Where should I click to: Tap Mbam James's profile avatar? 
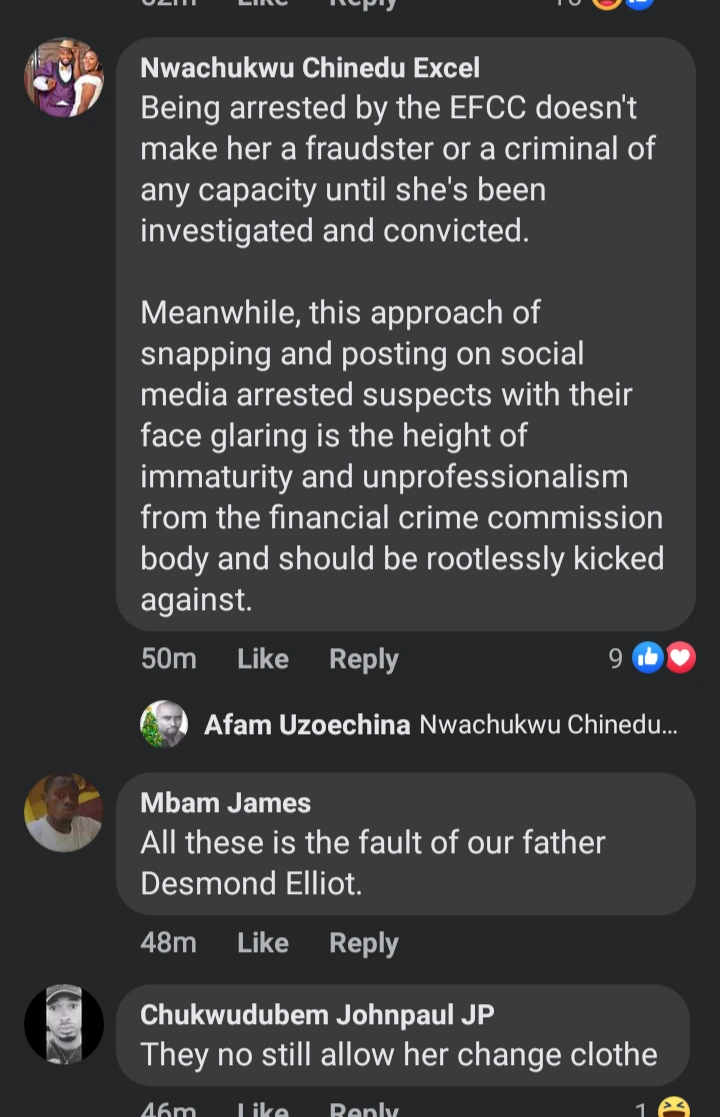(64, 812)
